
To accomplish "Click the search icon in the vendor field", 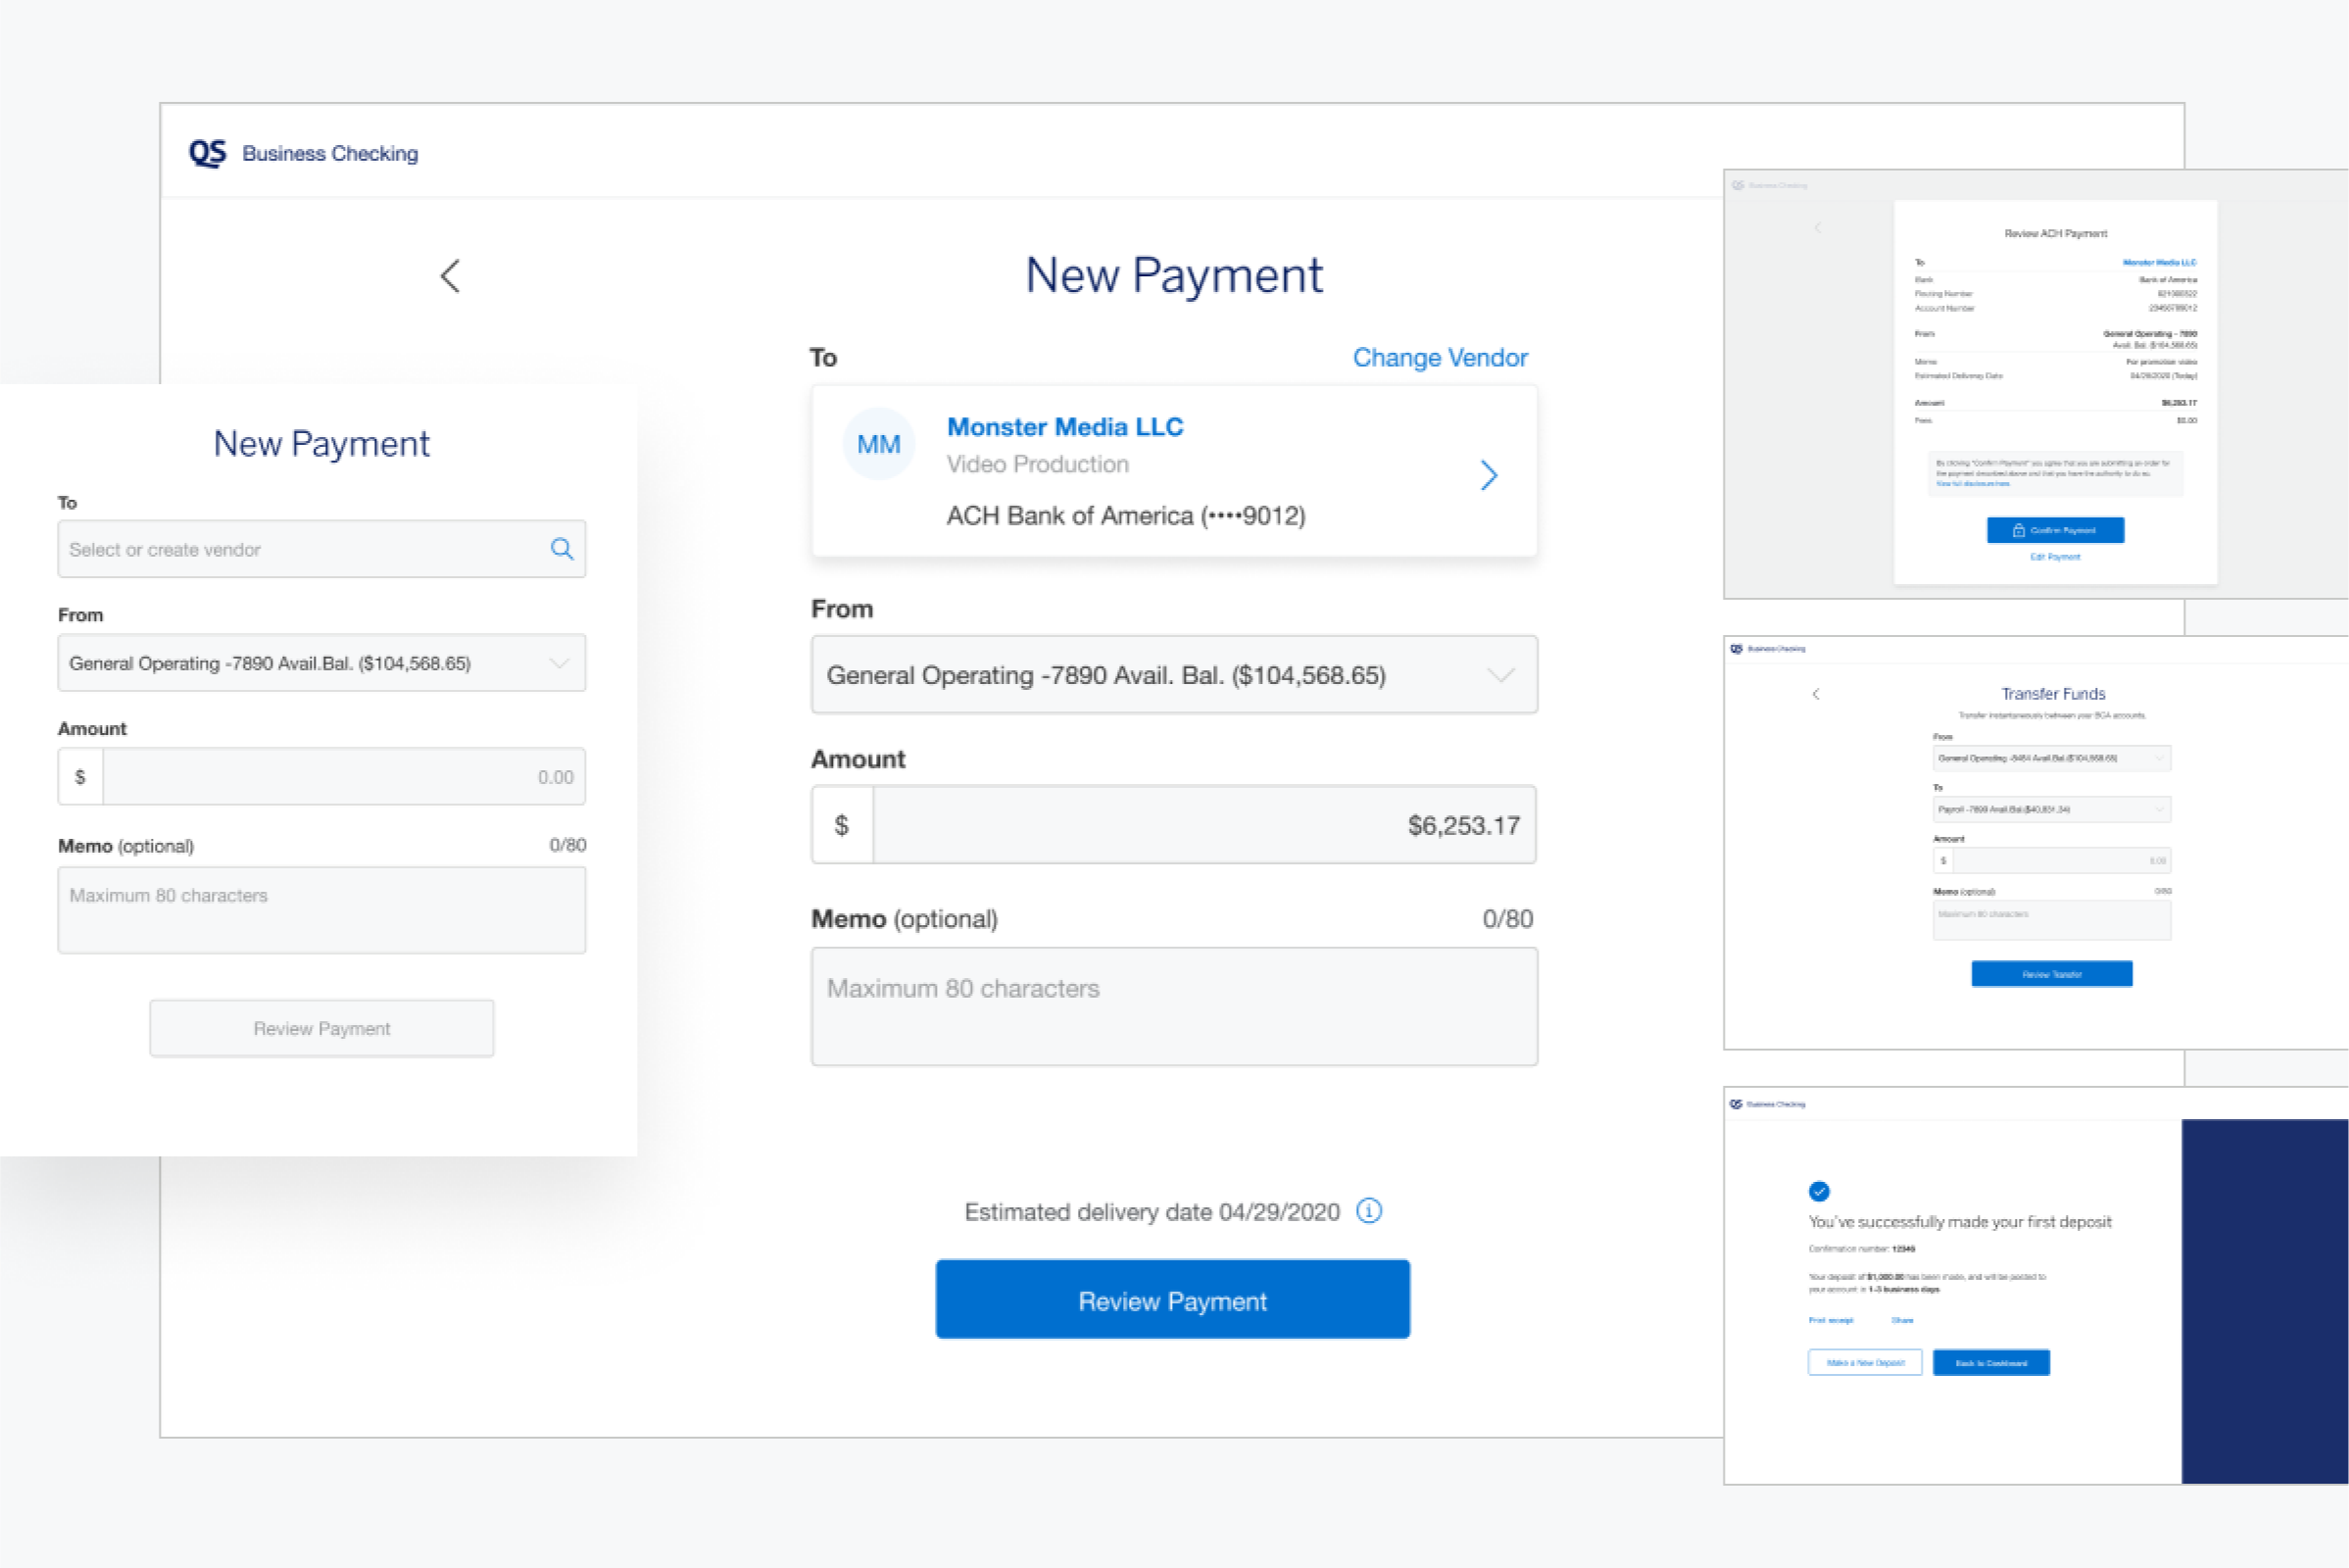I will (562, 549).
